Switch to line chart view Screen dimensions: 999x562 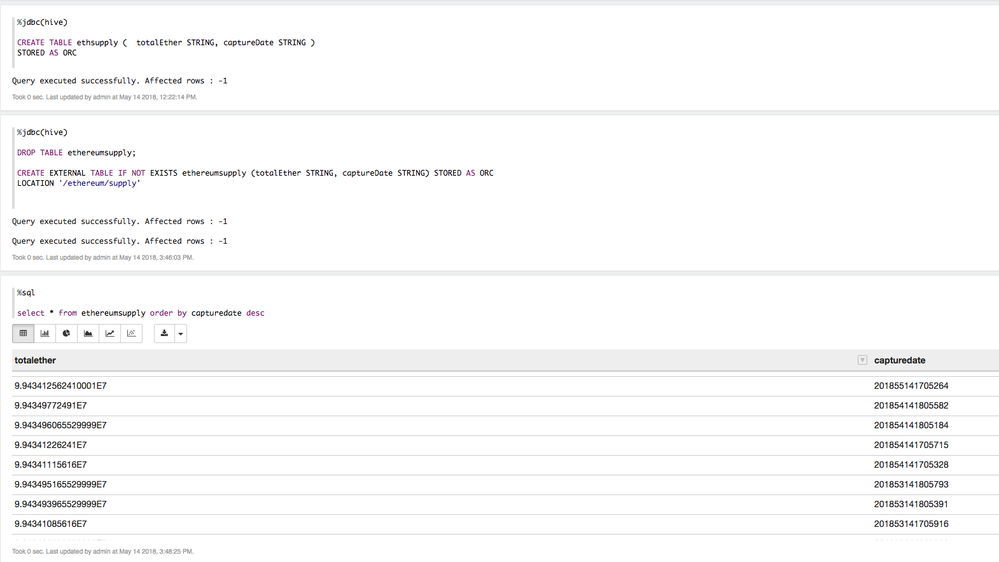[110, 333]
